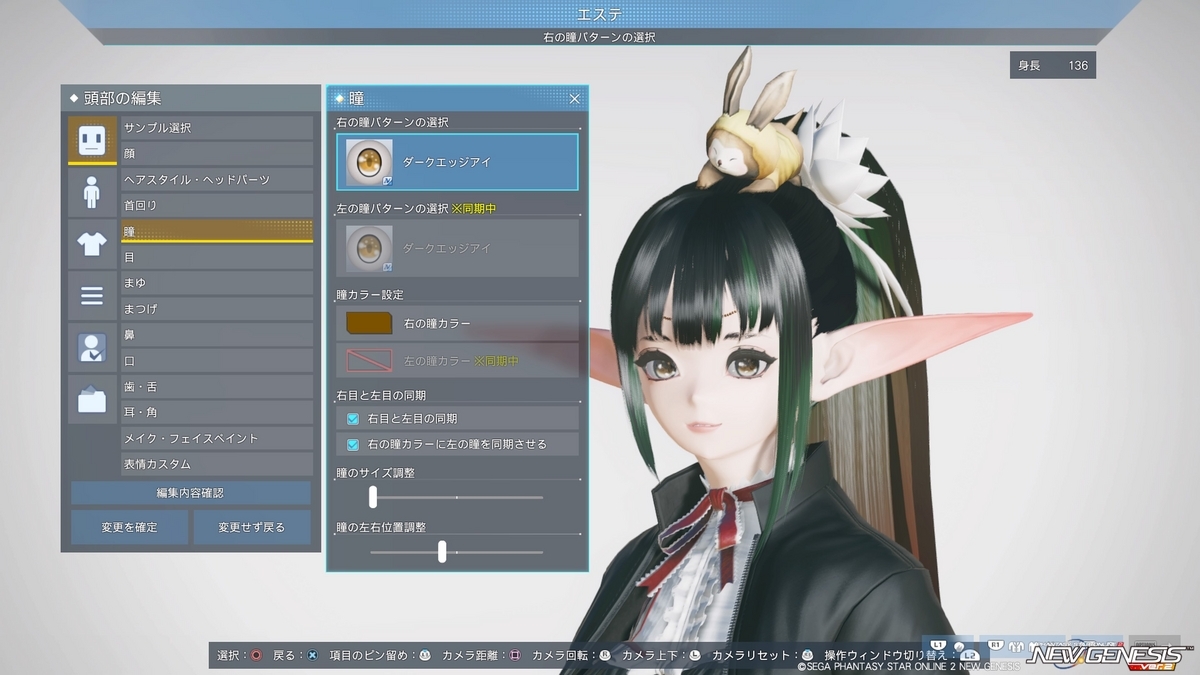1200x675 pixels.
Task: Click left eye pattern thumbnail (synced)
Action: click(370, 248)
